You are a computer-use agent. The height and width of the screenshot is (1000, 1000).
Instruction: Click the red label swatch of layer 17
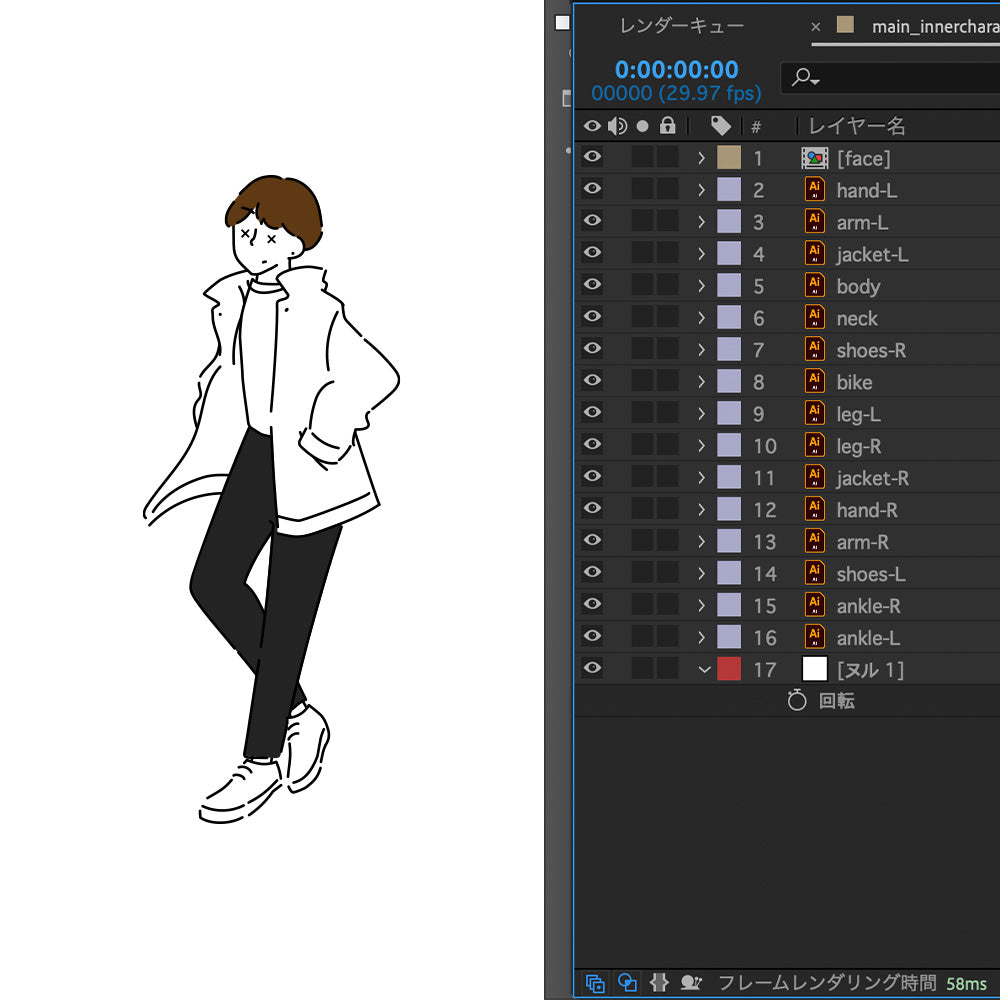pos(729,669)
